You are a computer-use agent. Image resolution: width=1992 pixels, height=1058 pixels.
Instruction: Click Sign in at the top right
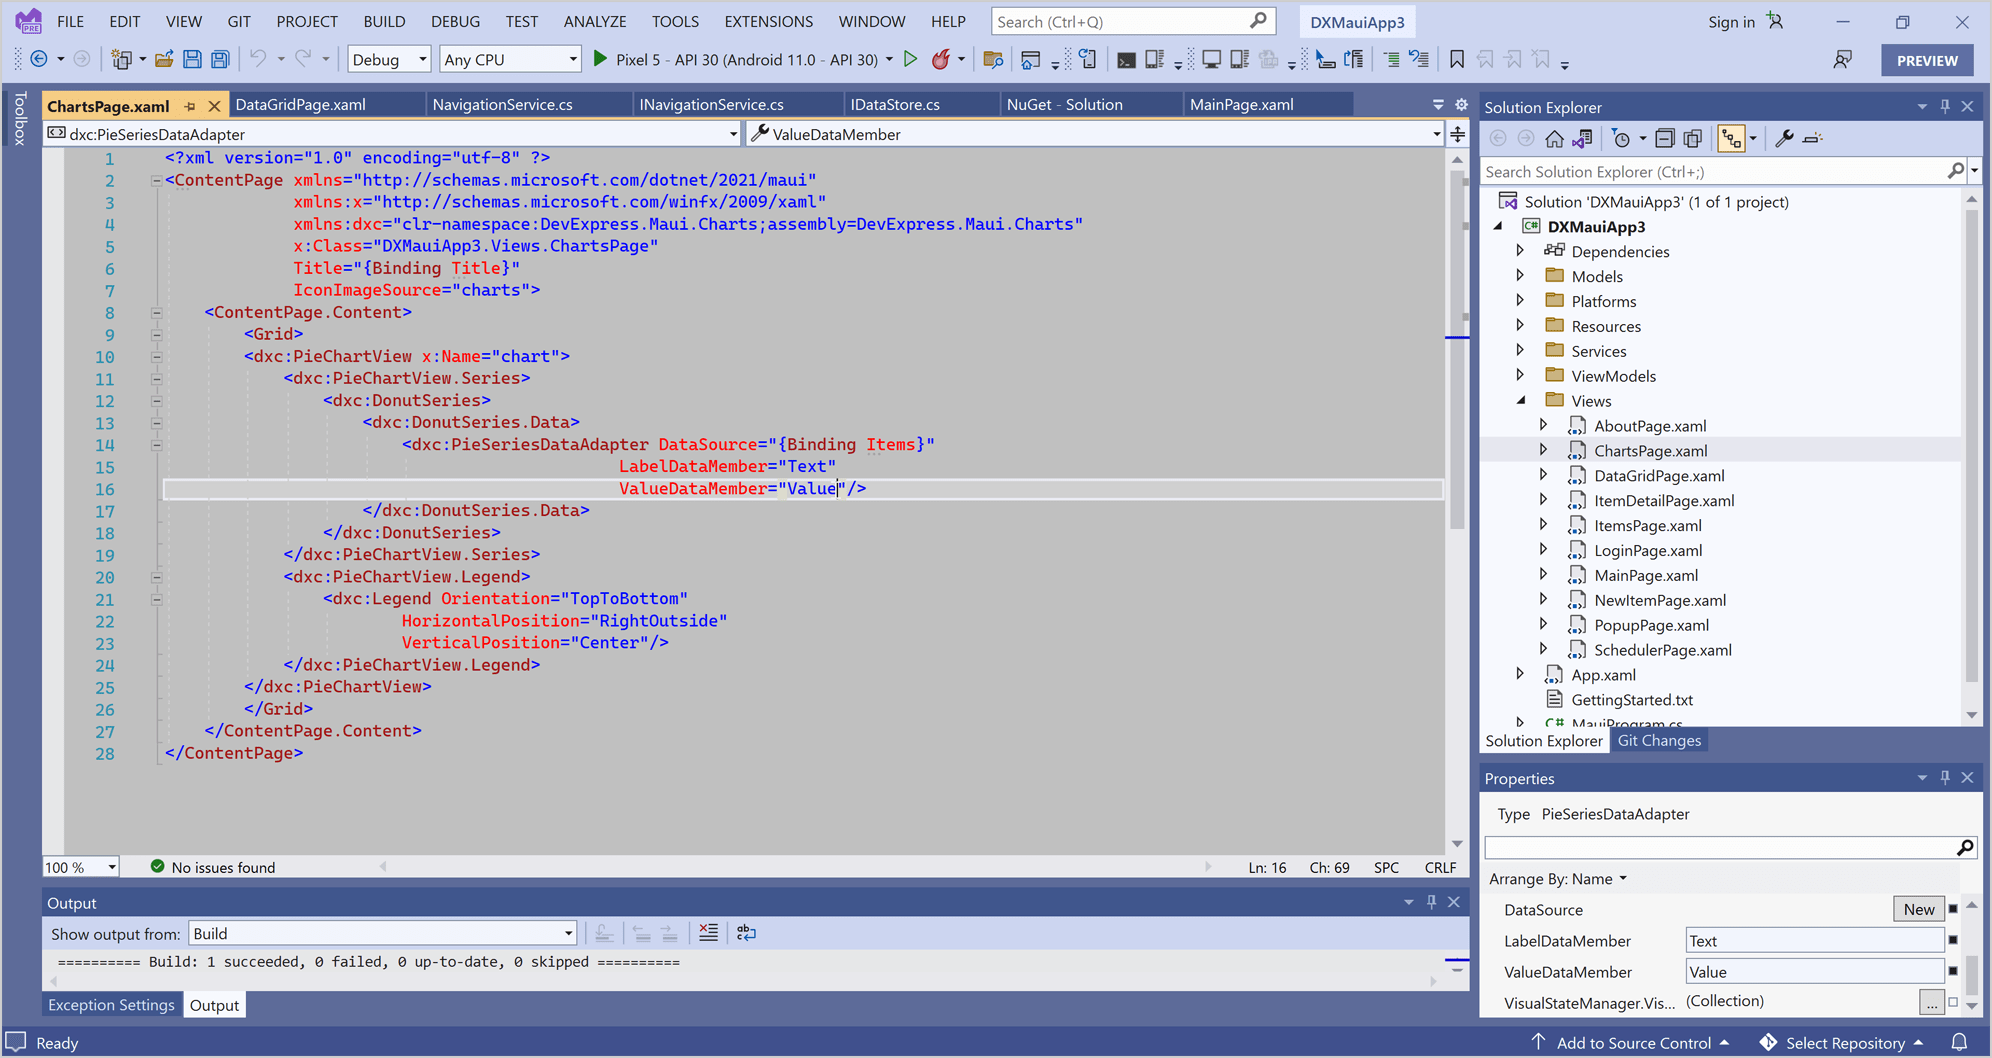coord(1731,21)
